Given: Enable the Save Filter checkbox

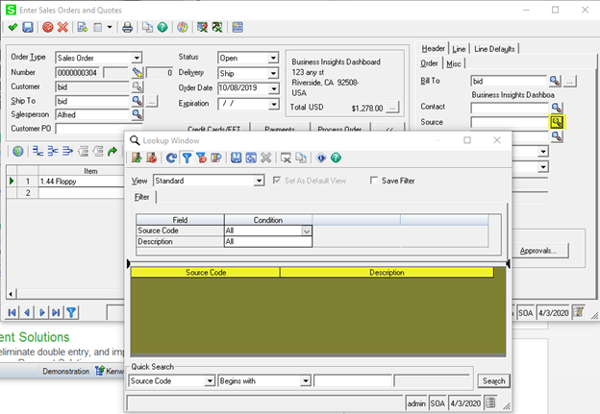Looking at the screenshot, I should 374,181.
